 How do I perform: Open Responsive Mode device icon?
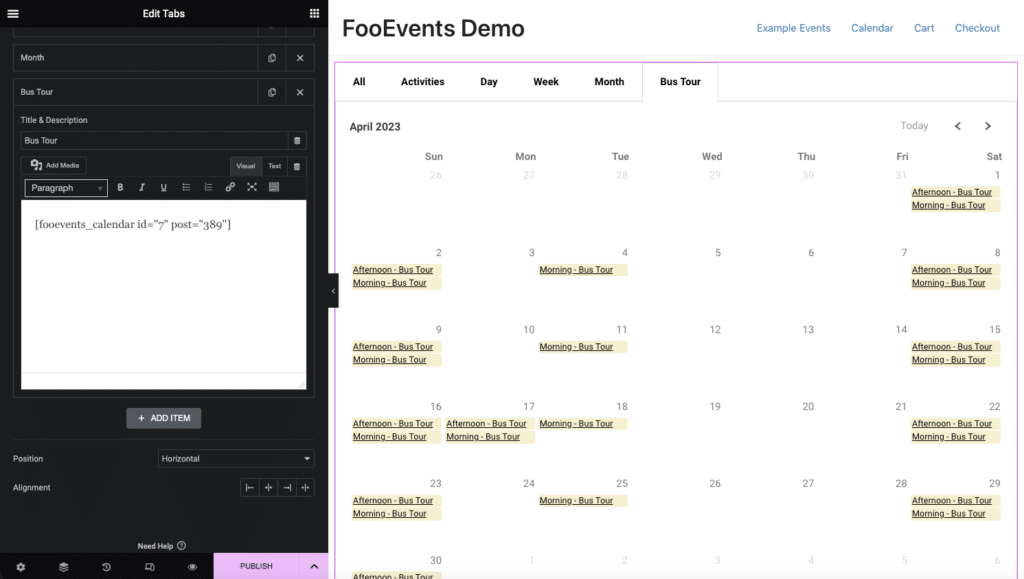pos(149,566)
